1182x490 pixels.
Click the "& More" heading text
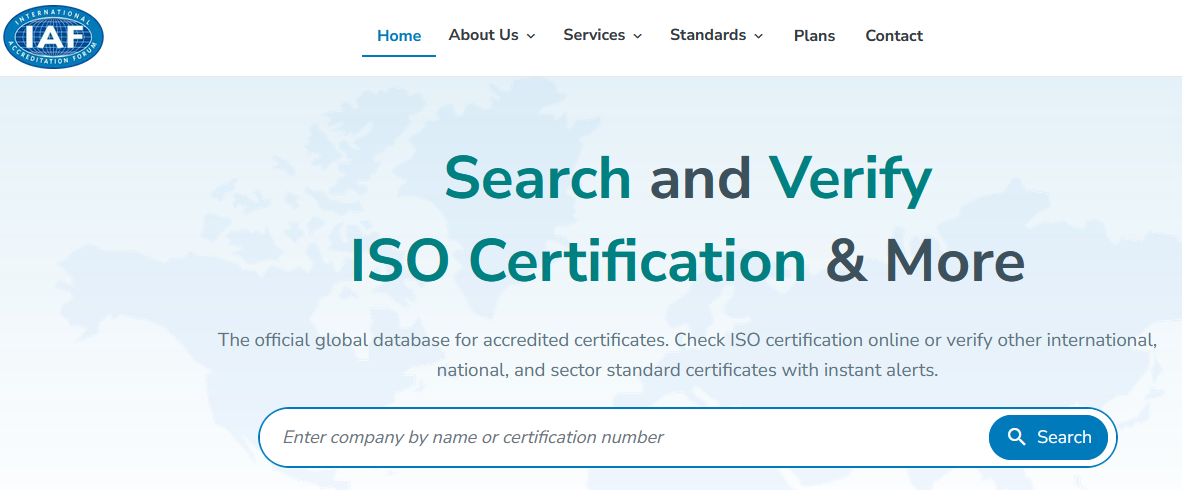pyautogui.click(x=925, y=261)
